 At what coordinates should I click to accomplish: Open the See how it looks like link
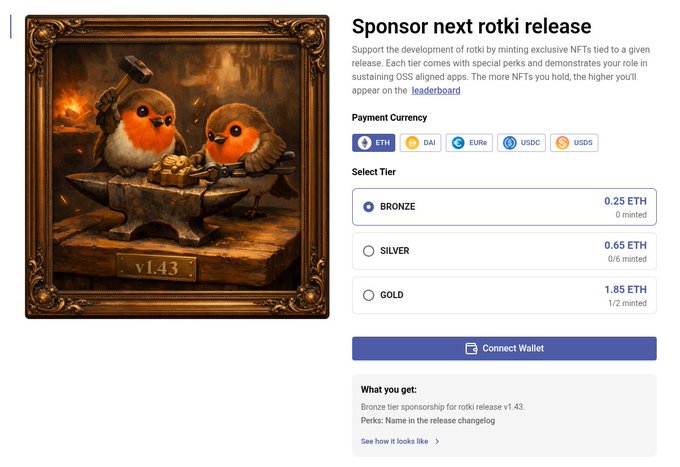pyautogui.click(x=394, y=441)
